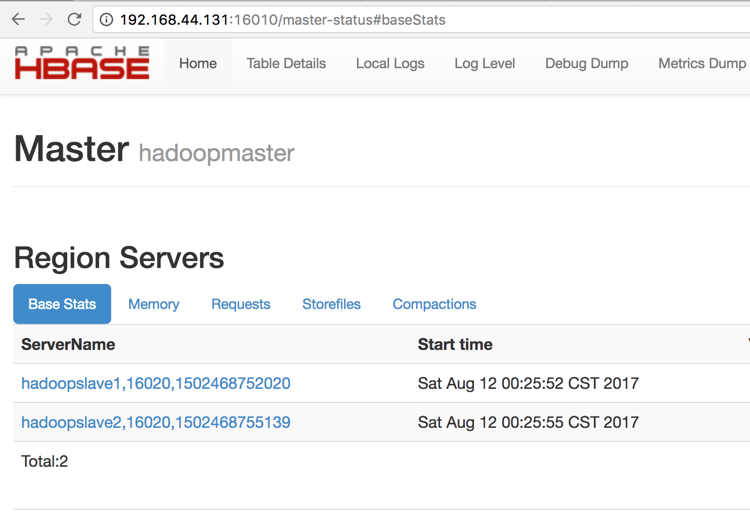
Task: Click the browser back arrow
Action: tap(18, 19)
